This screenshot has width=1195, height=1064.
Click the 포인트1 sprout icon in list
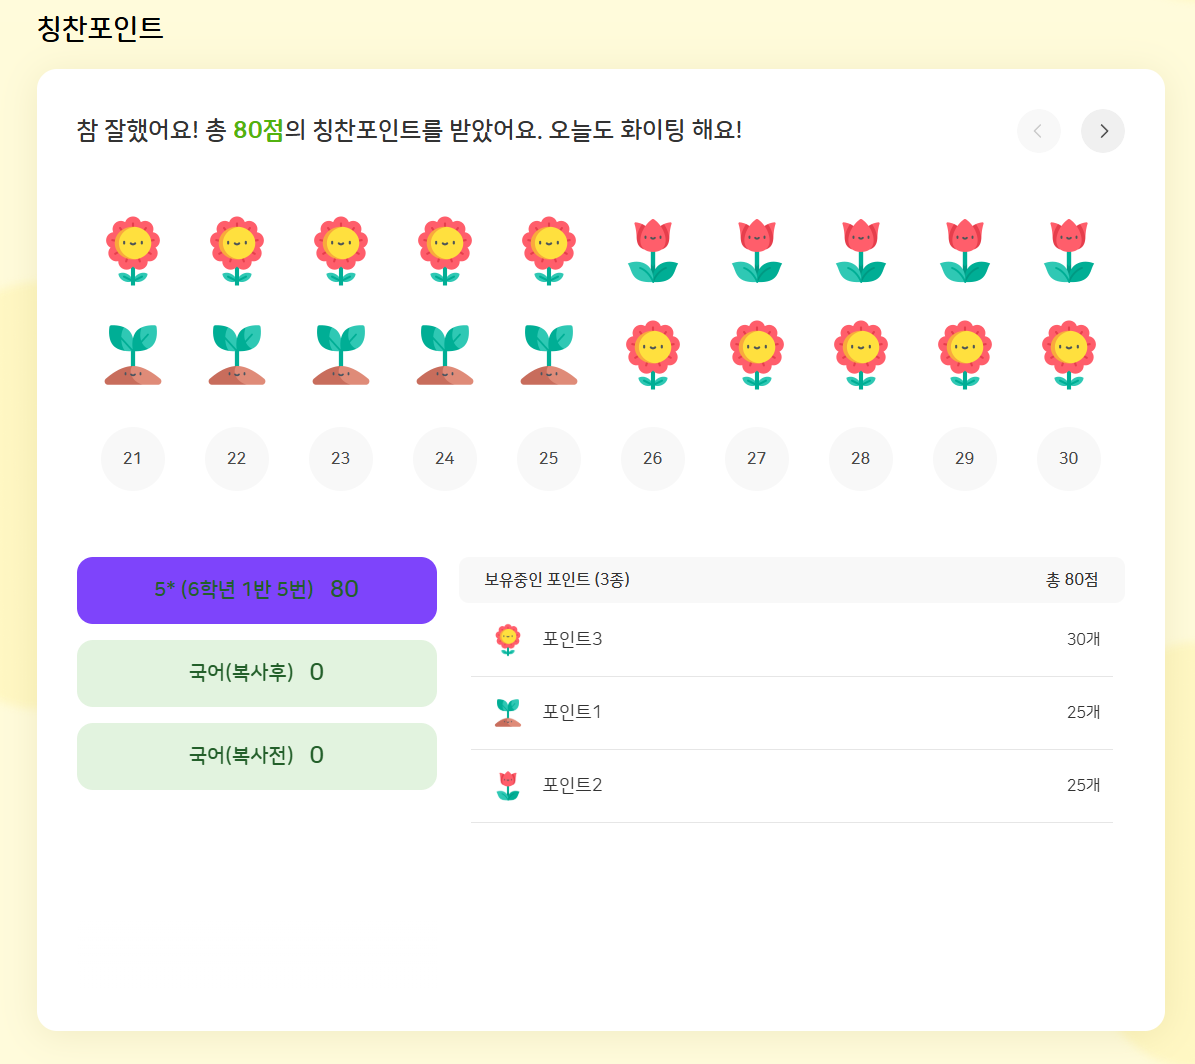(x=508, y=713)
